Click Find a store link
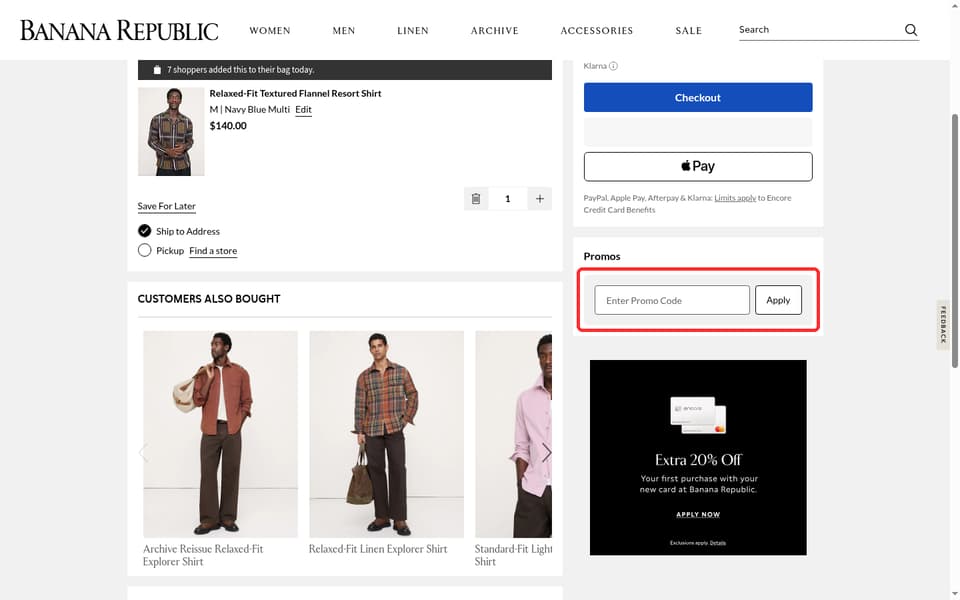The width and height of the screenshot is (960, 600). click(213, 250)
